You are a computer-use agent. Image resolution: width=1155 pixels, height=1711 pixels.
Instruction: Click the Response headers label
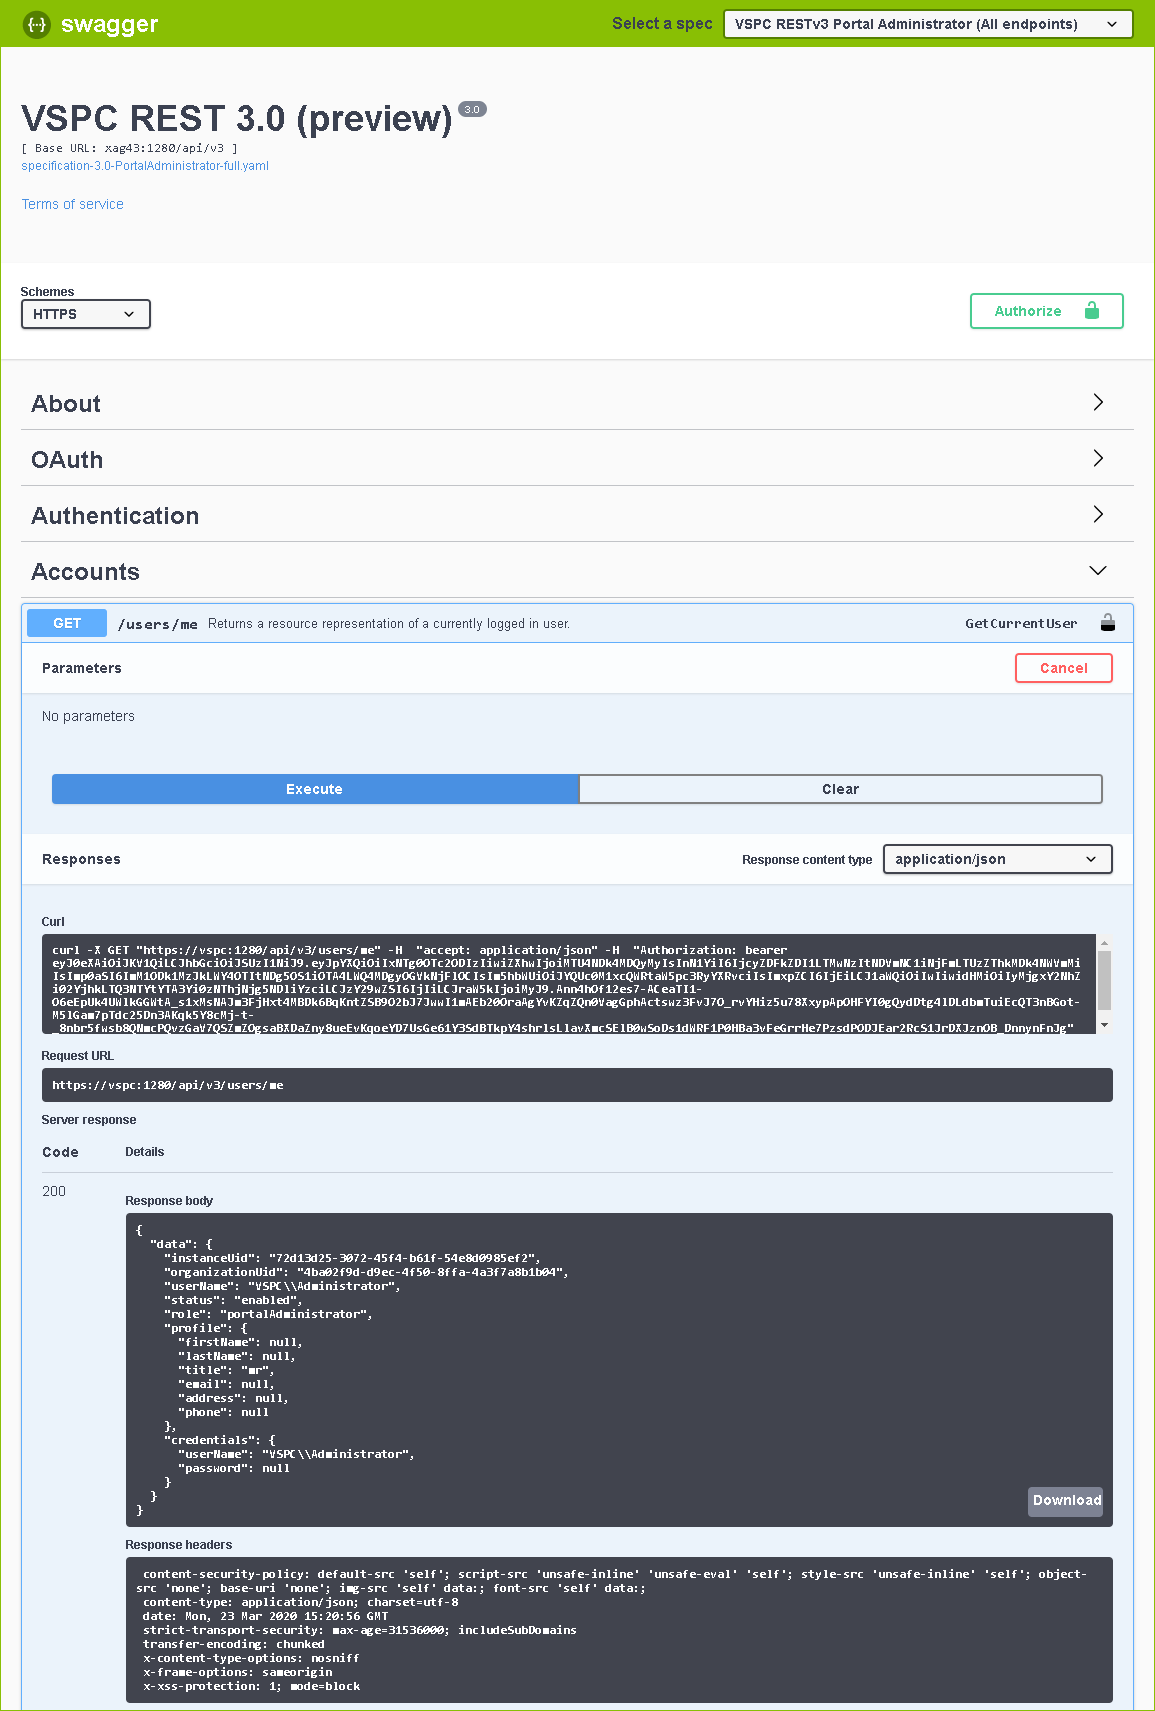pos(179,1545)
